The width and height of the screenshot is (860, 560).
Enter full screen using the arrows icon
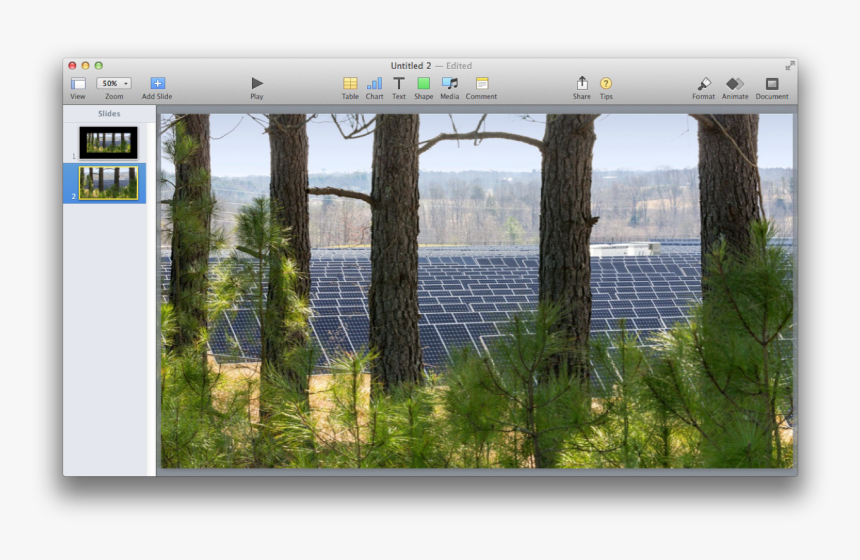tap(789, 66)
